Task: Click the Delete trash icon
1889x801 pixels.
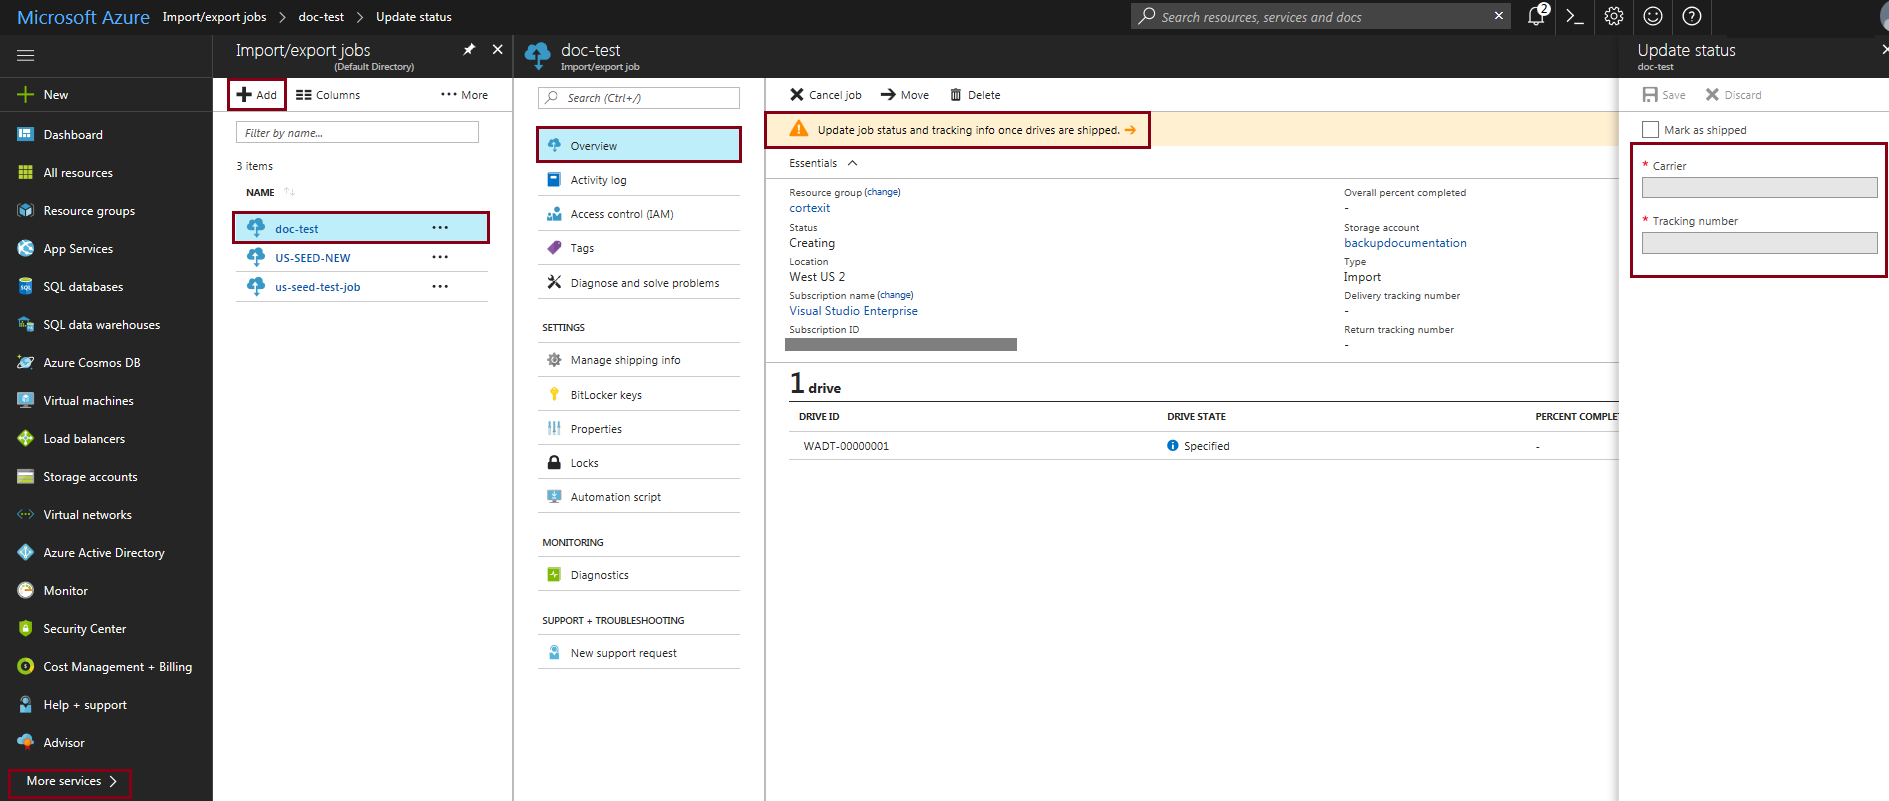Action: pyautogui.click(x=956, y=95)
